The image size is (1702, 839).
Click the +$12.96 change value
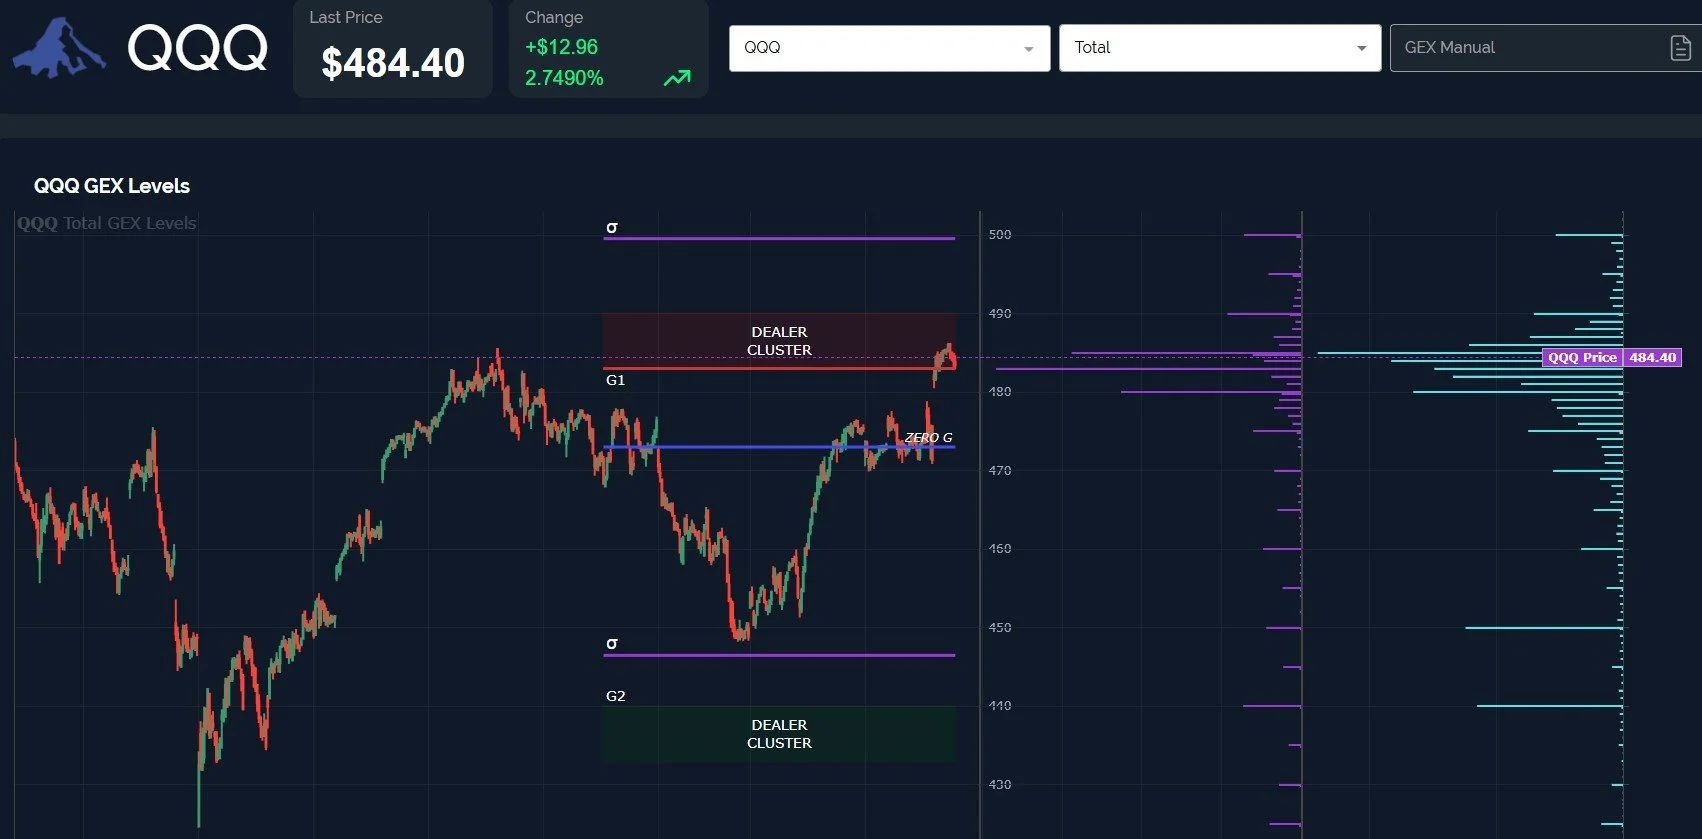click(x=561, y=47)
